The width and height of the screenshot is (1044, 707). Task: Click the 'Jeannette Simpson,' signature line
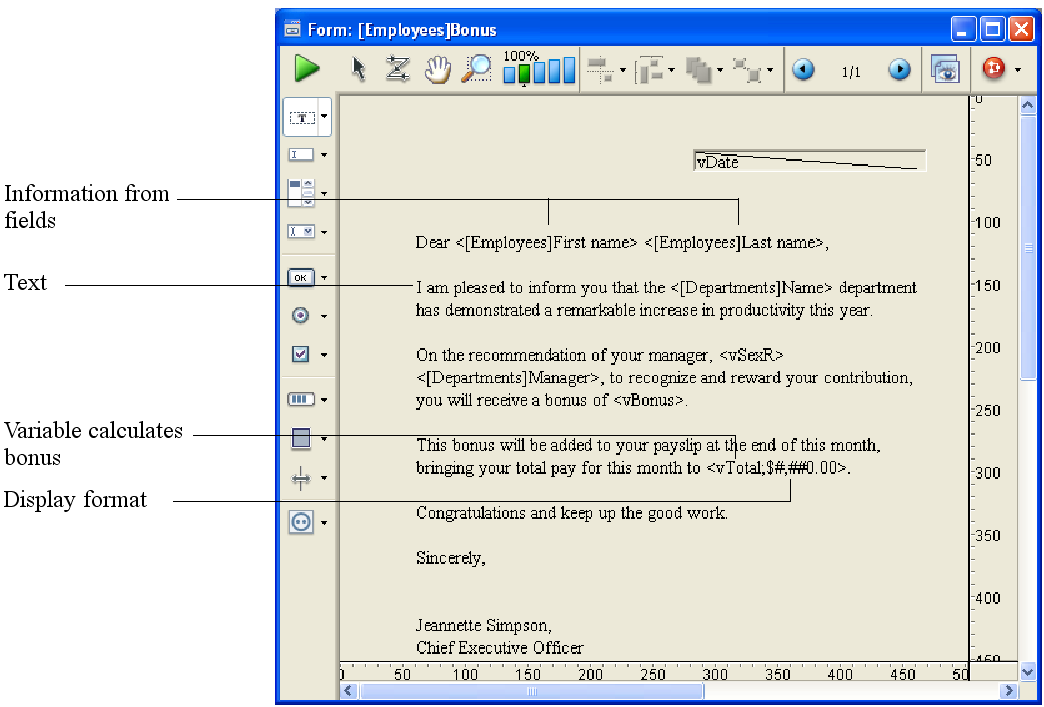tap(483, 625)
